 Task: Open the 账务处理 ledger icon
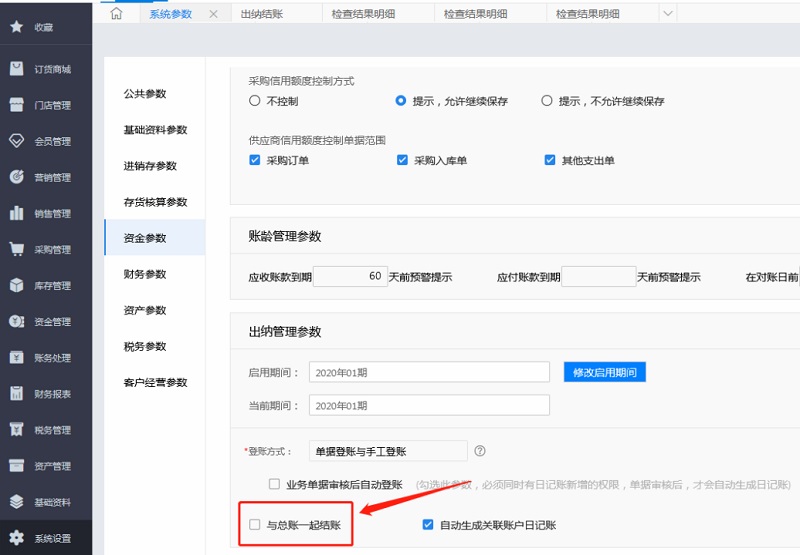tap(16, 358)
